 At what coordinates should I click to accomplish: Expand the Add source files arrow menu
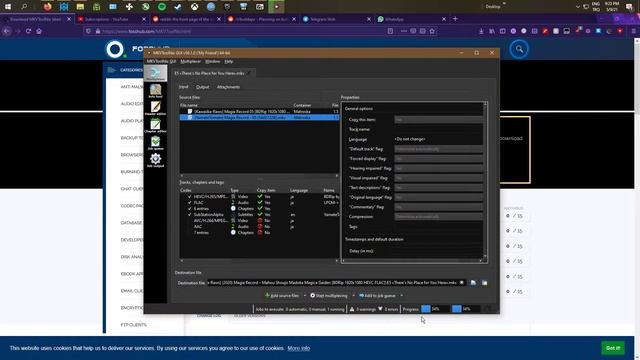[305, 296]
